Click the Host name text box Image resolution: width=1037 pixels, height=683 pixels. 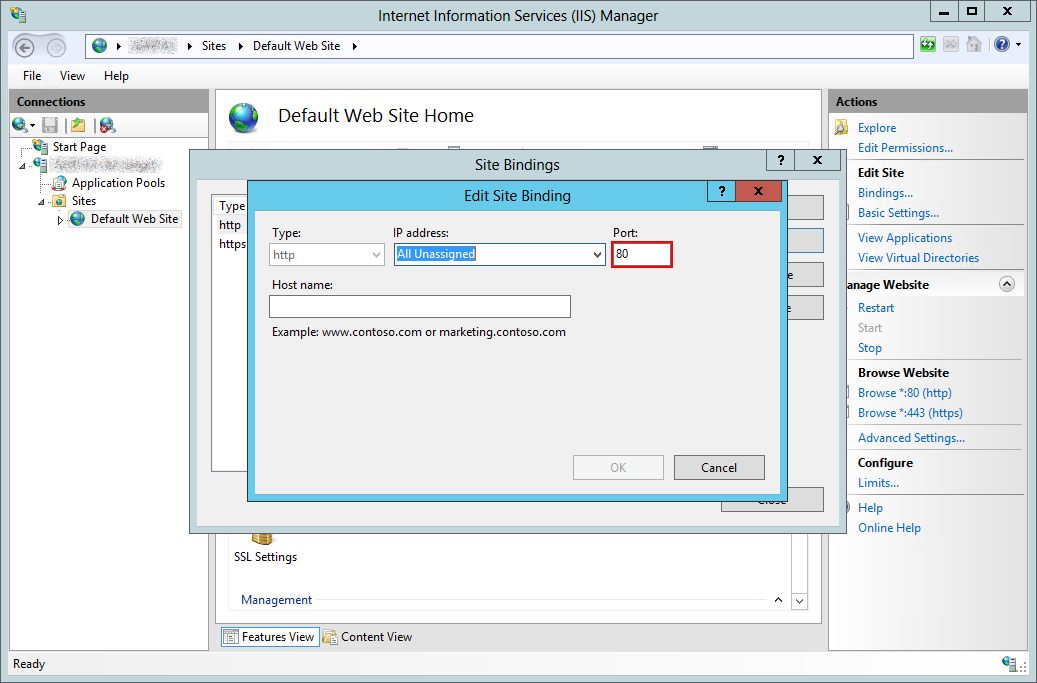[420, 307]
